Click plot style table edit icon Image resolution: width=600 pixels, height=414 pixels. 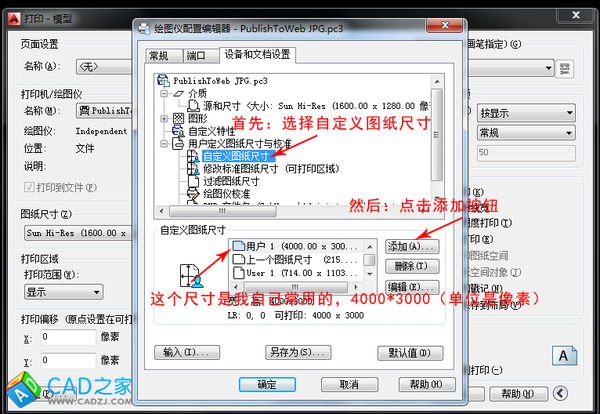pos(565,69)
